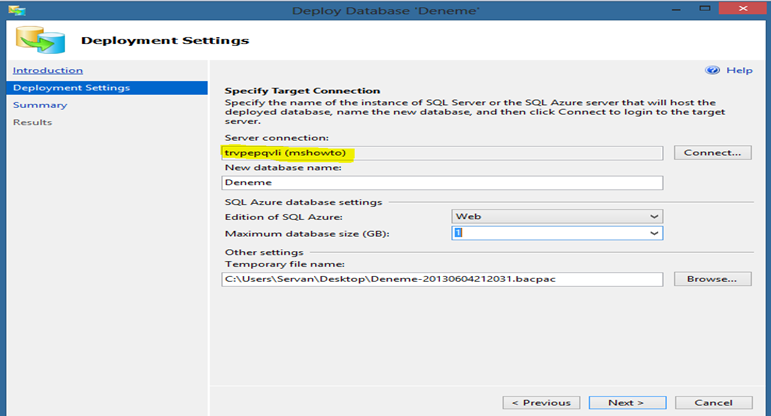Select Deployment Settings in the sidebar
This screenshot has width=771, height=416.
(107, 88)
